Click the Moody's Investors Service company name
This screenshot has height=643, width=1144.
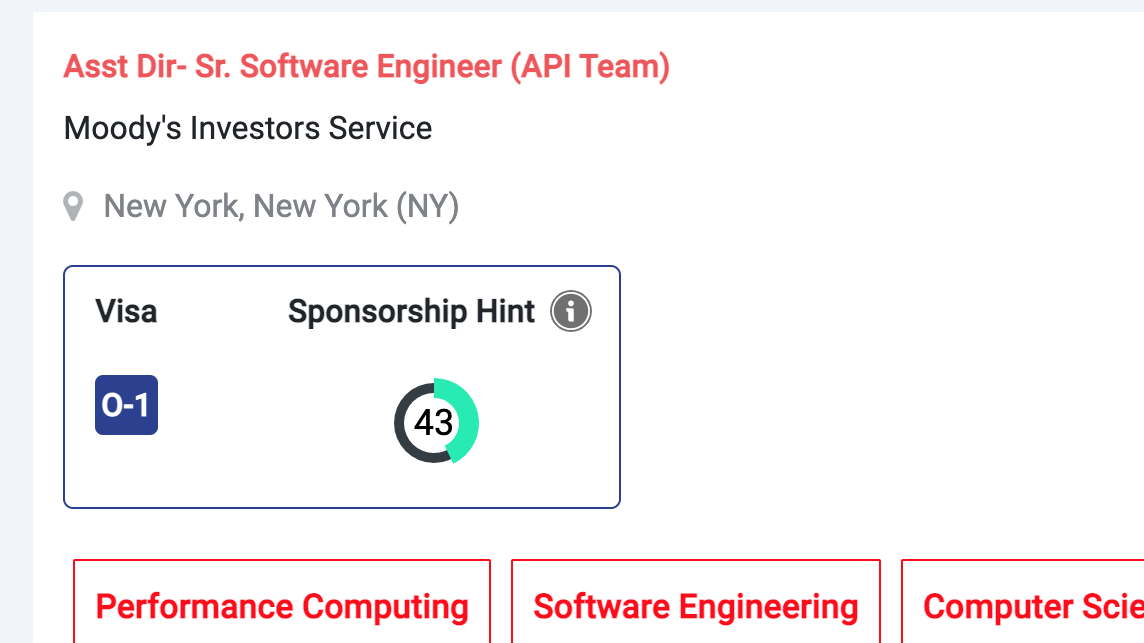[248, 128]
